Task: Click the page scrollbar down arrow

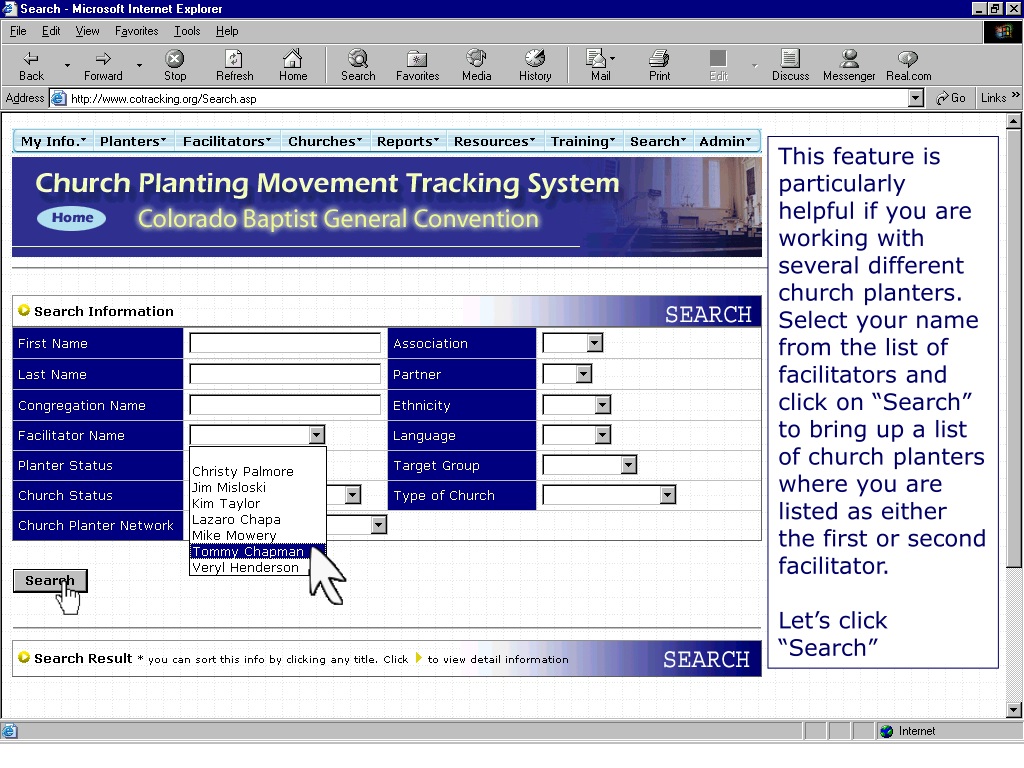Action: click(1013, 709)
